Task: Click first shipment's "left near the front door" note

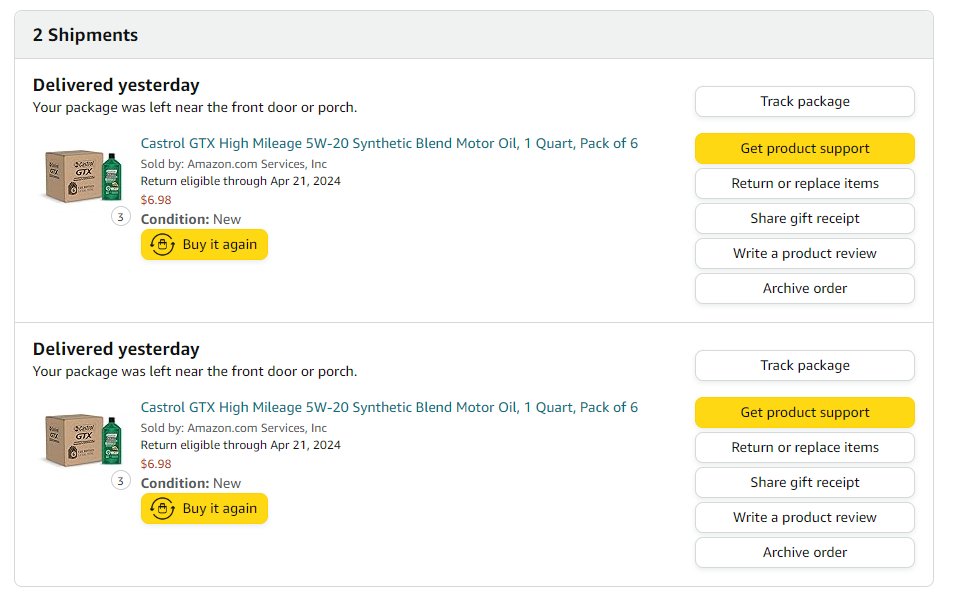Action: [195, 107]
